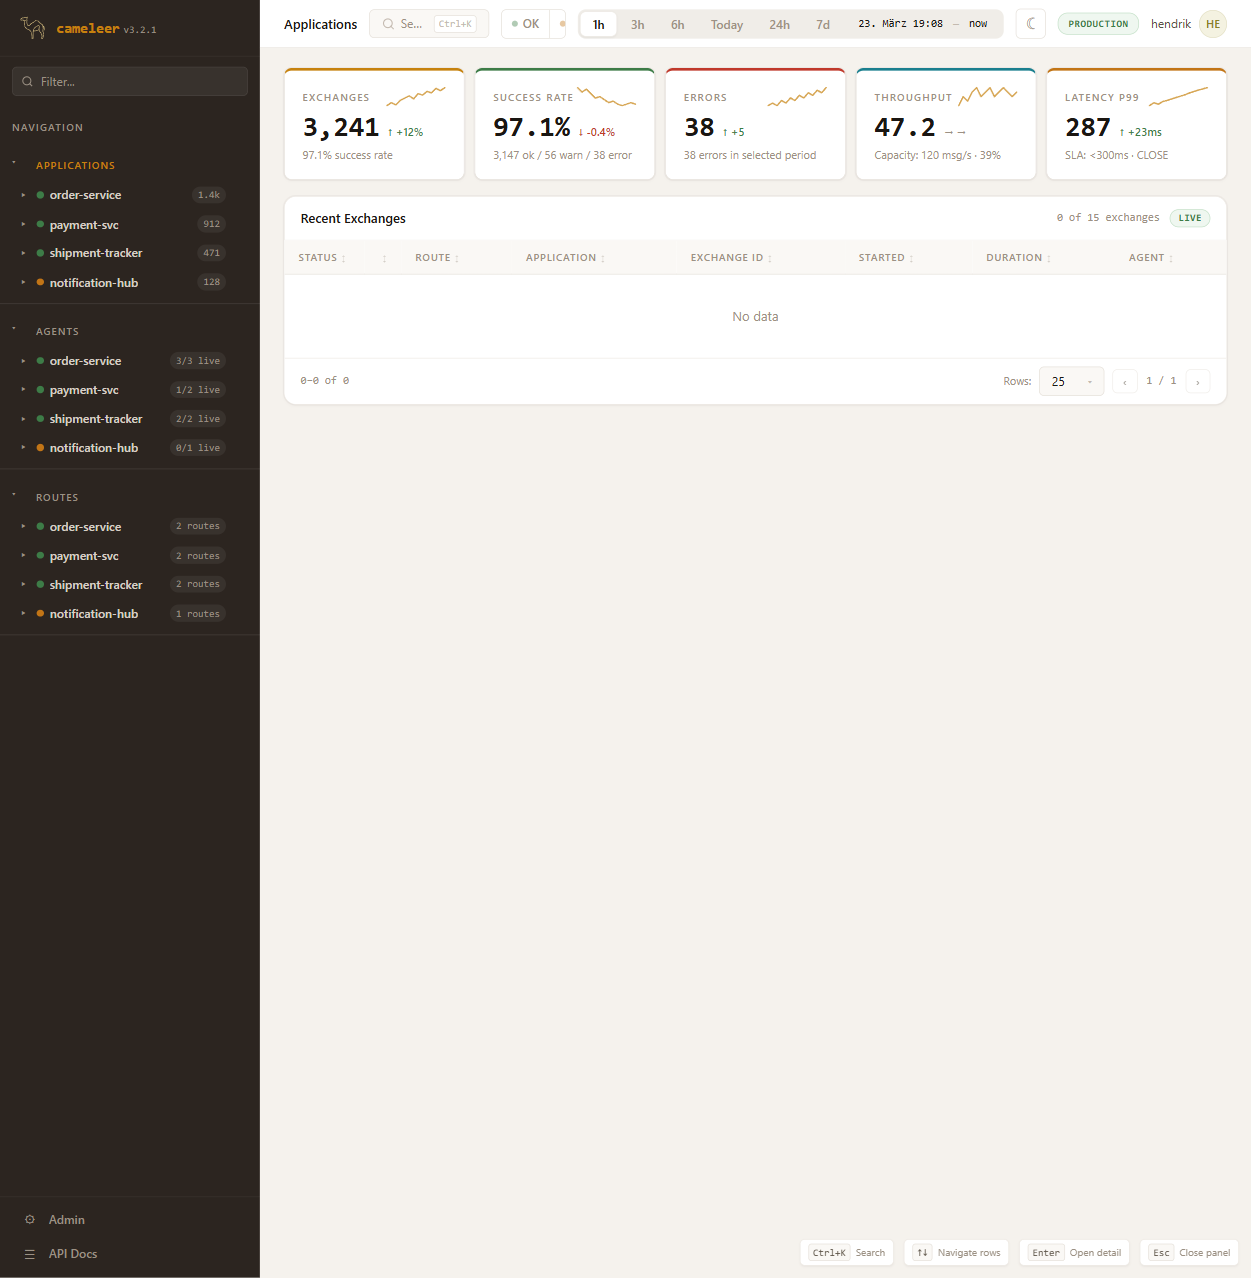Toggle the LIVE badge in Recent Exchanges

pos(1189,218)
